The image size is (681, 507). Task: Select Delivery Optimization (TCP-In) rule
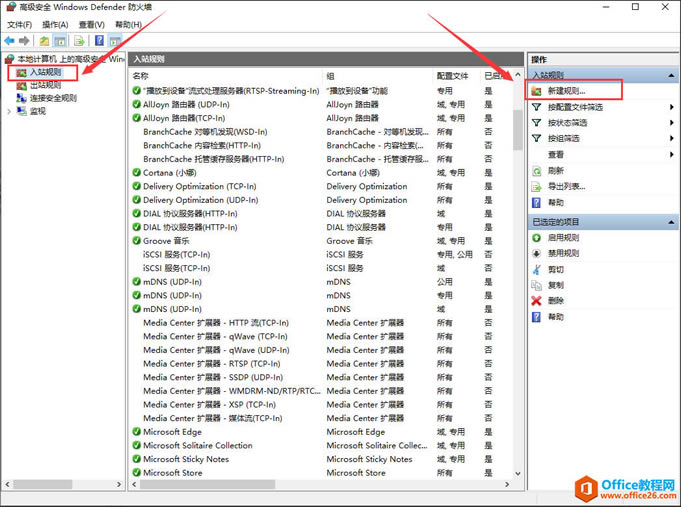click(200, 186)
